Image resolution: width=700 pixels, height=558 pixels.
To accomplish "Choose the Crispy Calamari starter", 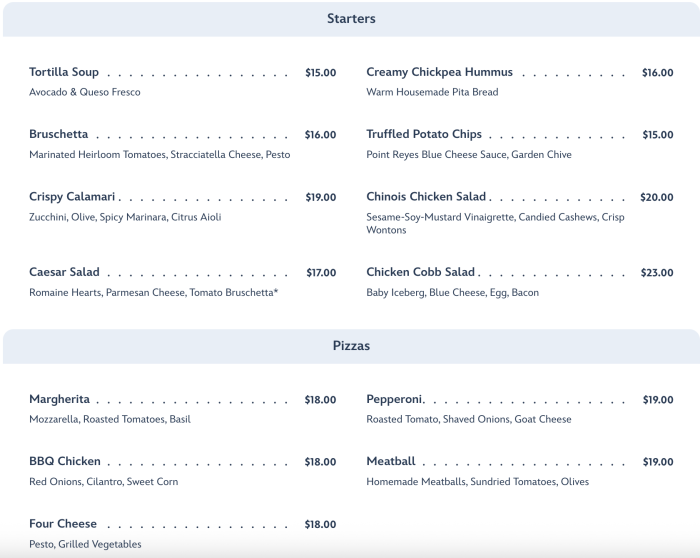I will click(72, 197).
